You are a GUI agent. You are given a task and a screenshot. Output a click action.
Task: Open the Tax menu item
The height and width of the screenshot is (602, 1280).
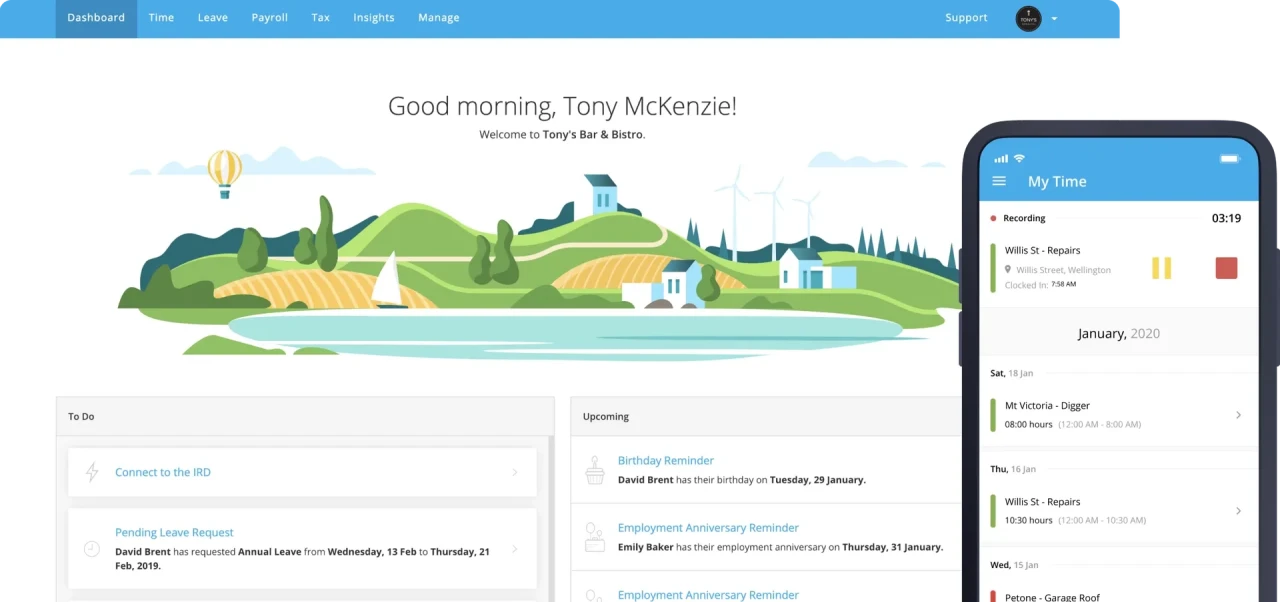point(321,18)
